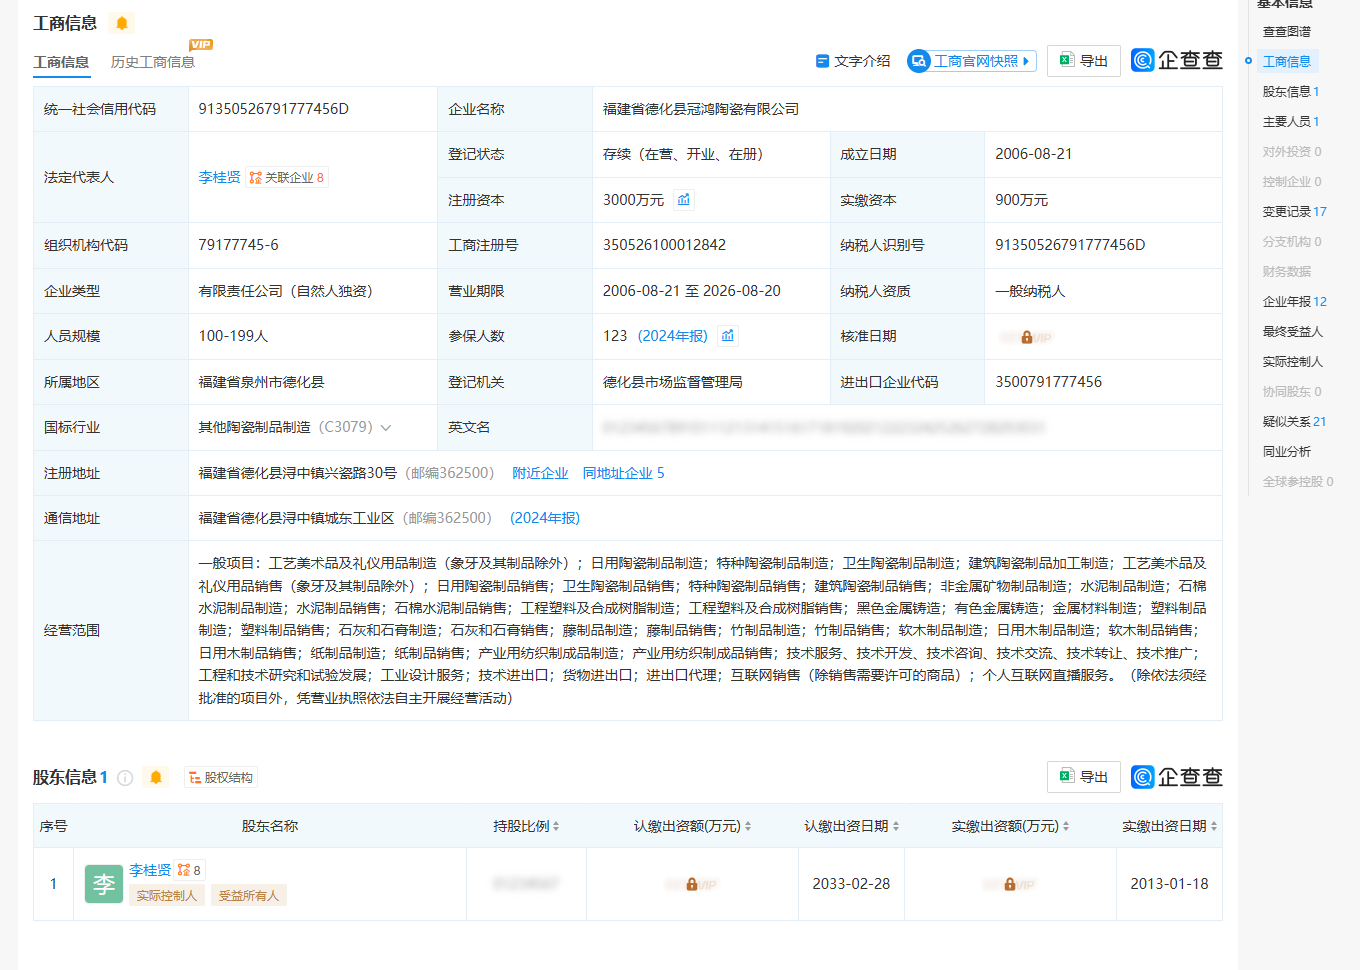Export business info with 导出 button

point(1084,61)
